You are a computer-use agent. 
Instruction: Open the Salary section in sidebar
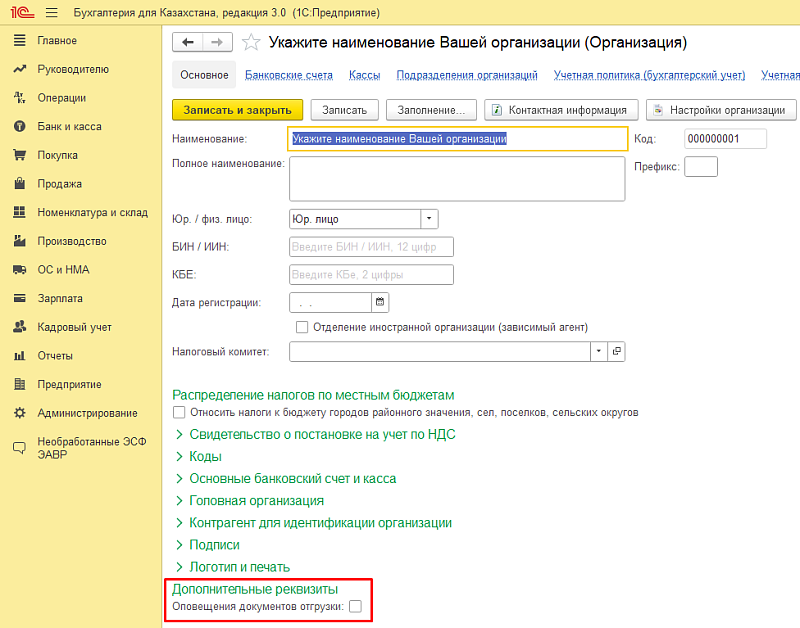click(x=60, y=298)
